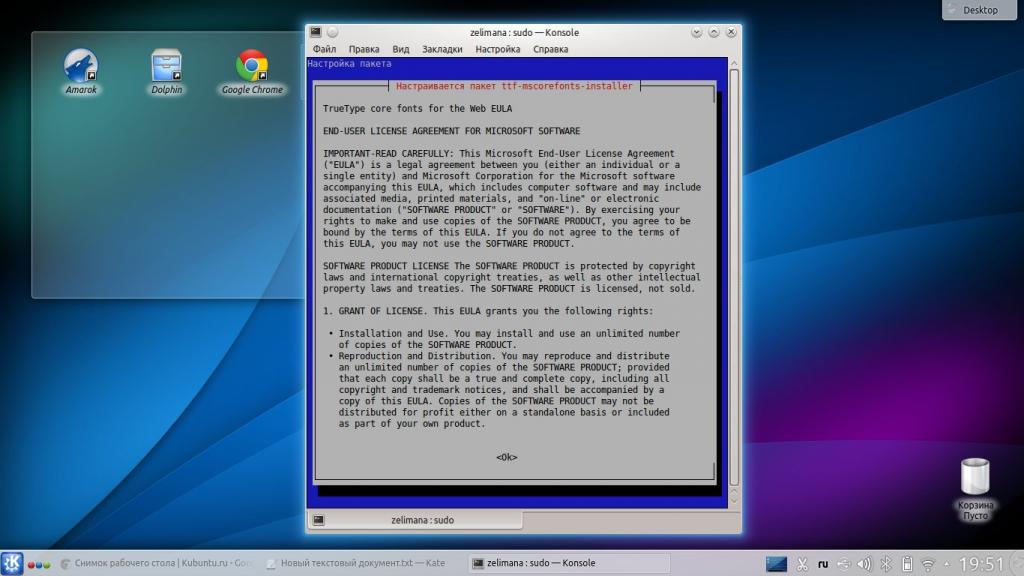Open the Файл menu
The height and width of the screenshot is (576, 1024).
coord(324,49)
